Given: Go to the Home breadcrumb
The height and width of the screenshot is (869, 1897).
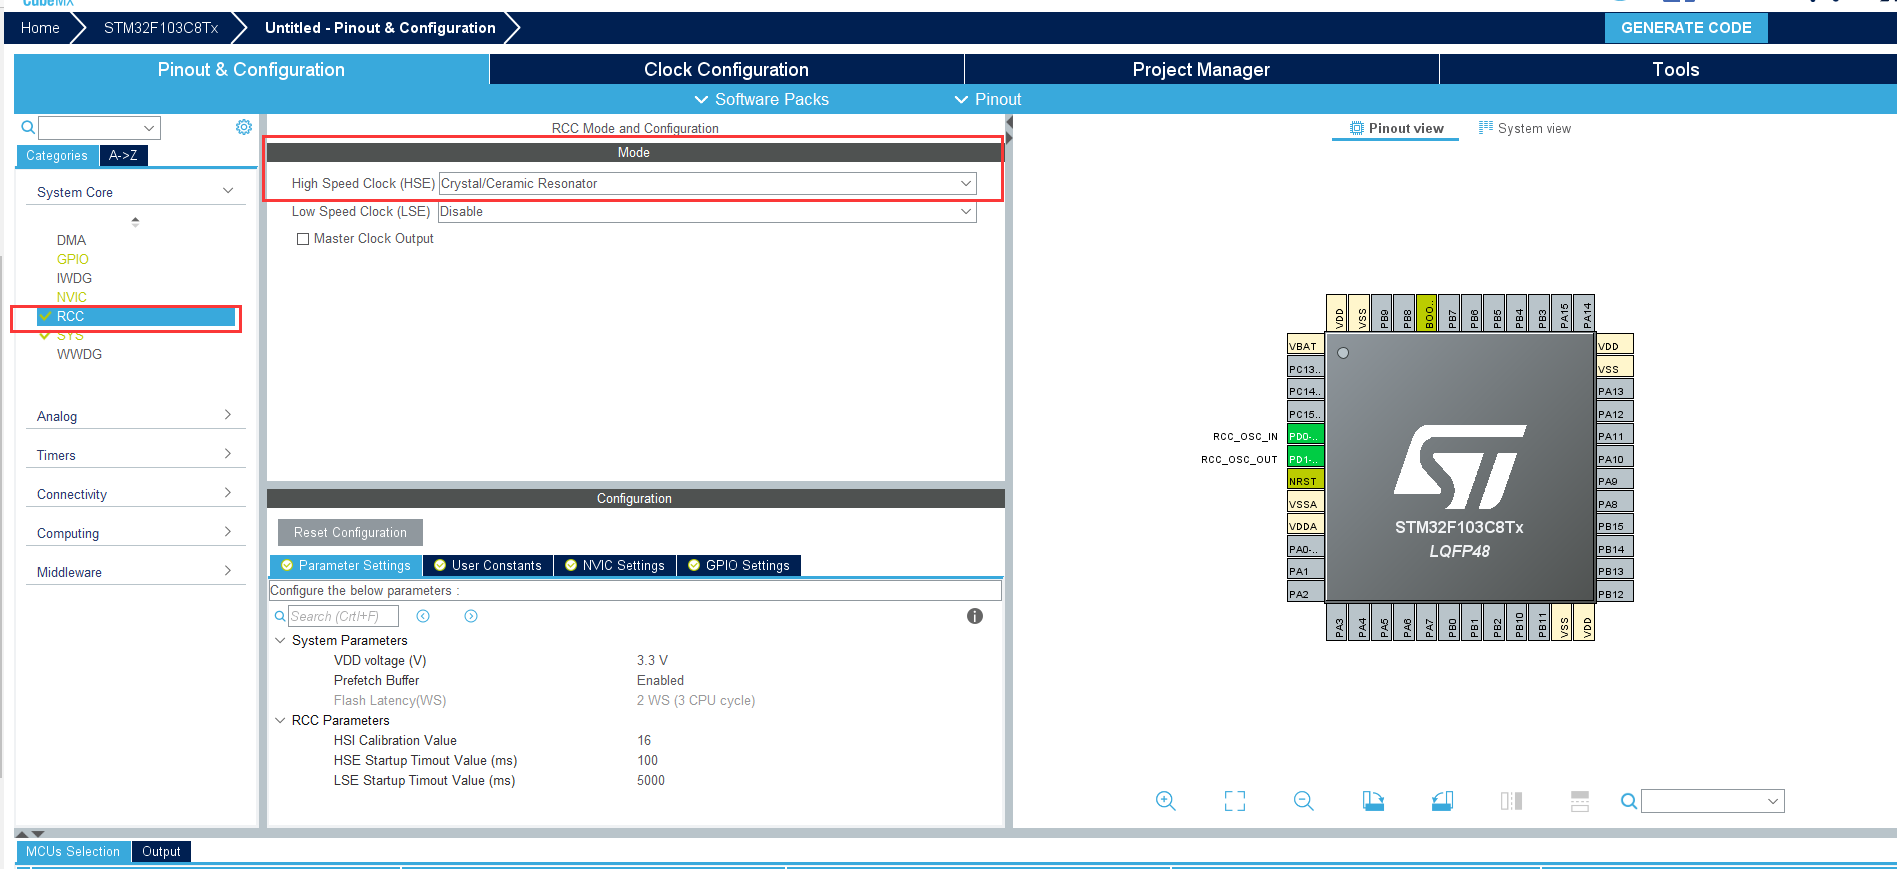Looking at the screenshot, I should click(x=40, y=28).
